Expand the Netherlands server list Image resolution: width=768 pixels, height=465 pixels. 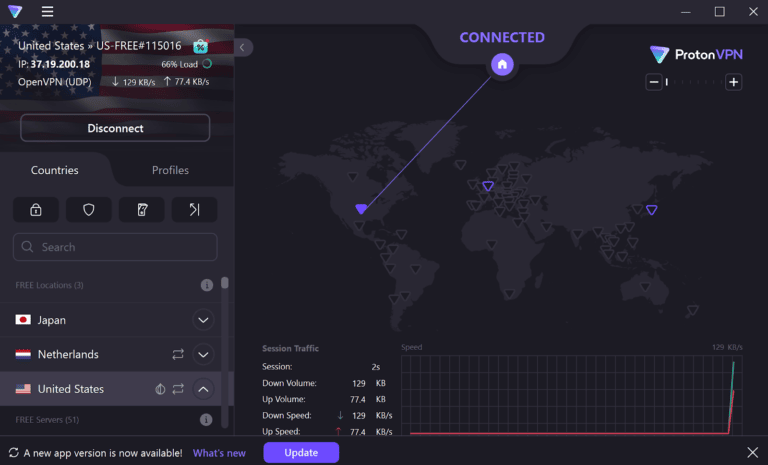point(203,354)
